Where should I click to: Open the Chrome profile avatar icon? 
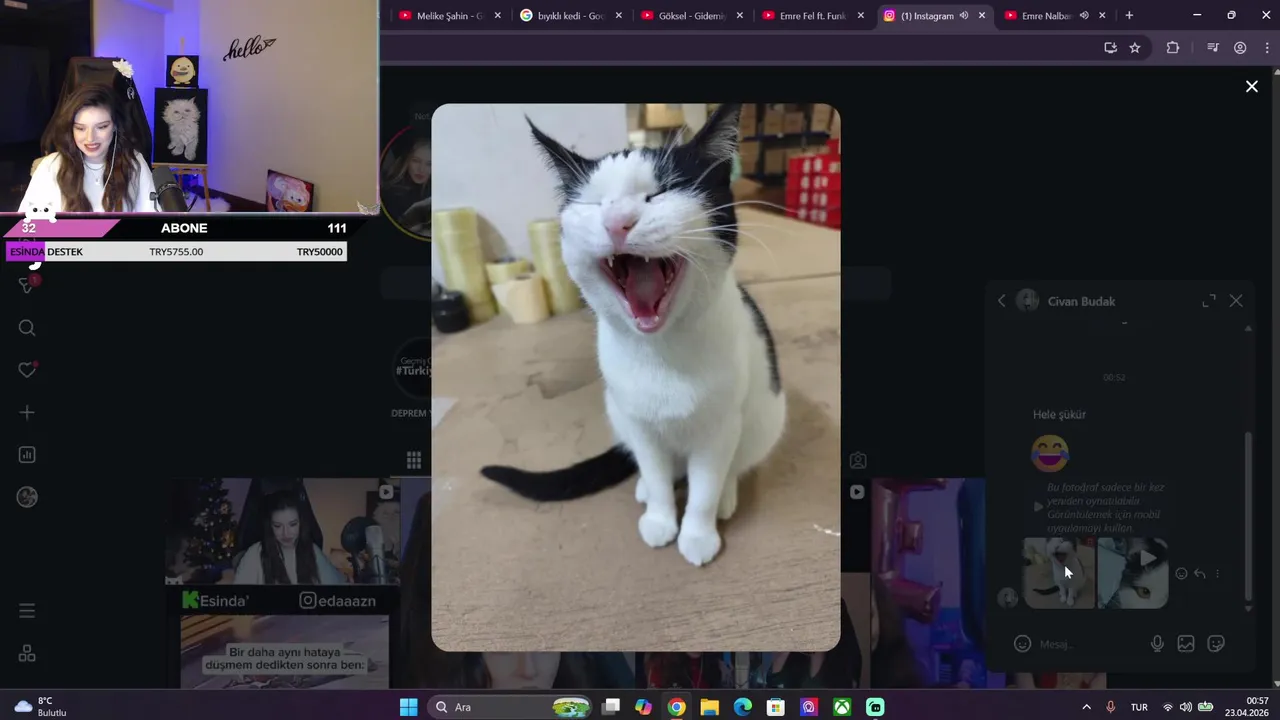point(1240,47)
